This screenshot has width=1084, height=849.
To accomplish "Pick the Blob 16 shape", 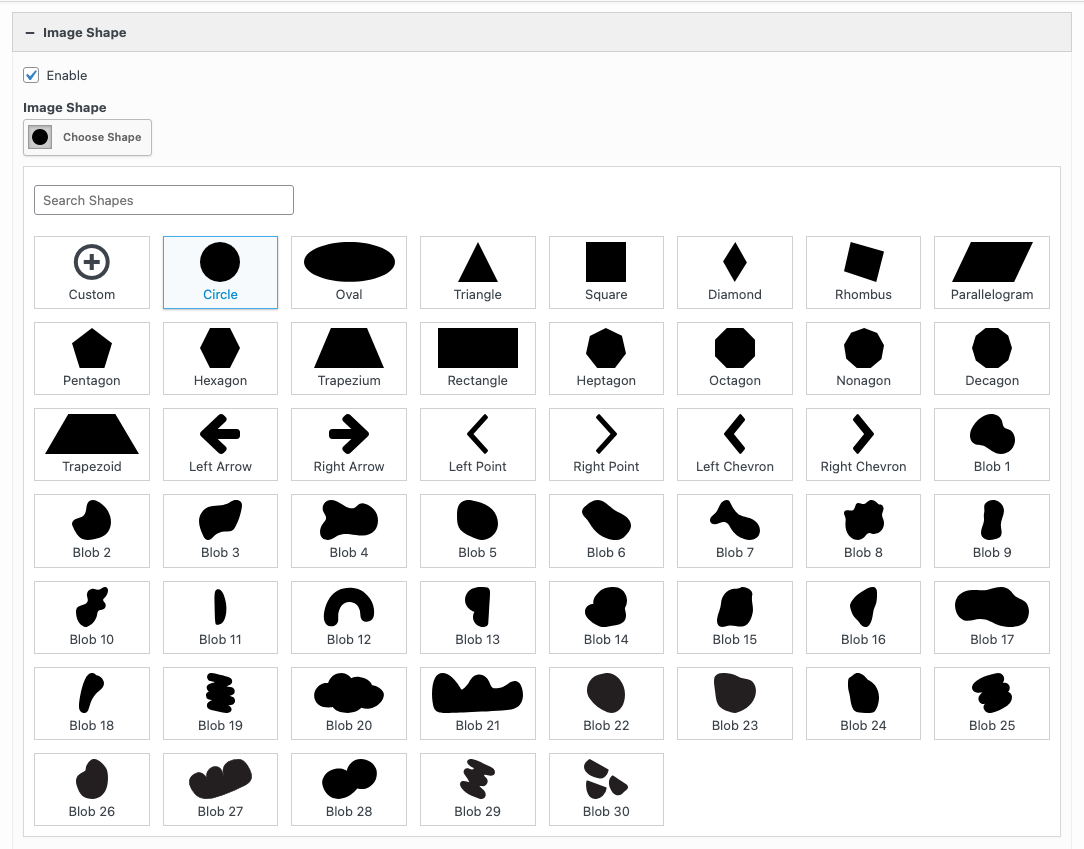I will [863, 617].
